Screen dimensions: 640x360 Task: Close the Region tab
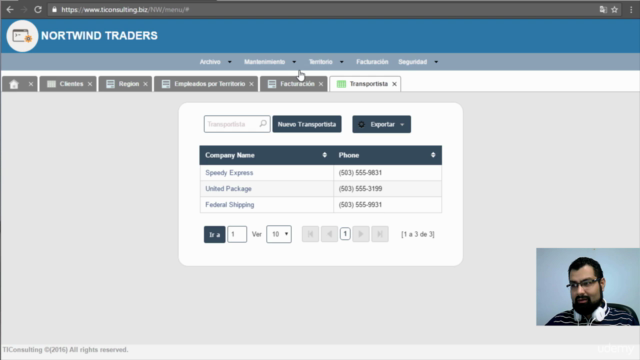pyautogui.click(x=145, y=84)
